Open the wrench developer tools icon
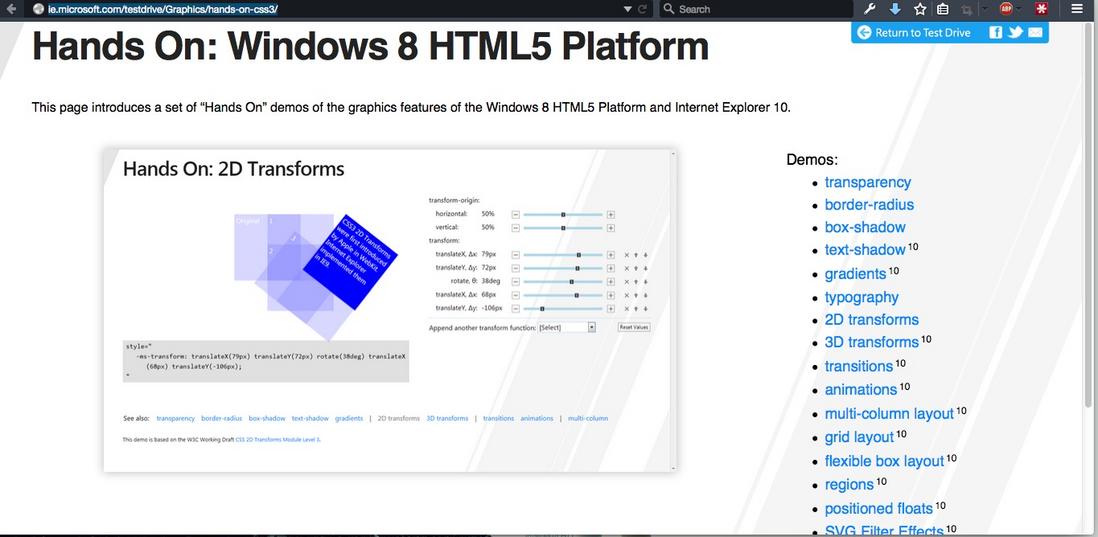This screenshot has height=537, width=1098. tap(870, 9)
